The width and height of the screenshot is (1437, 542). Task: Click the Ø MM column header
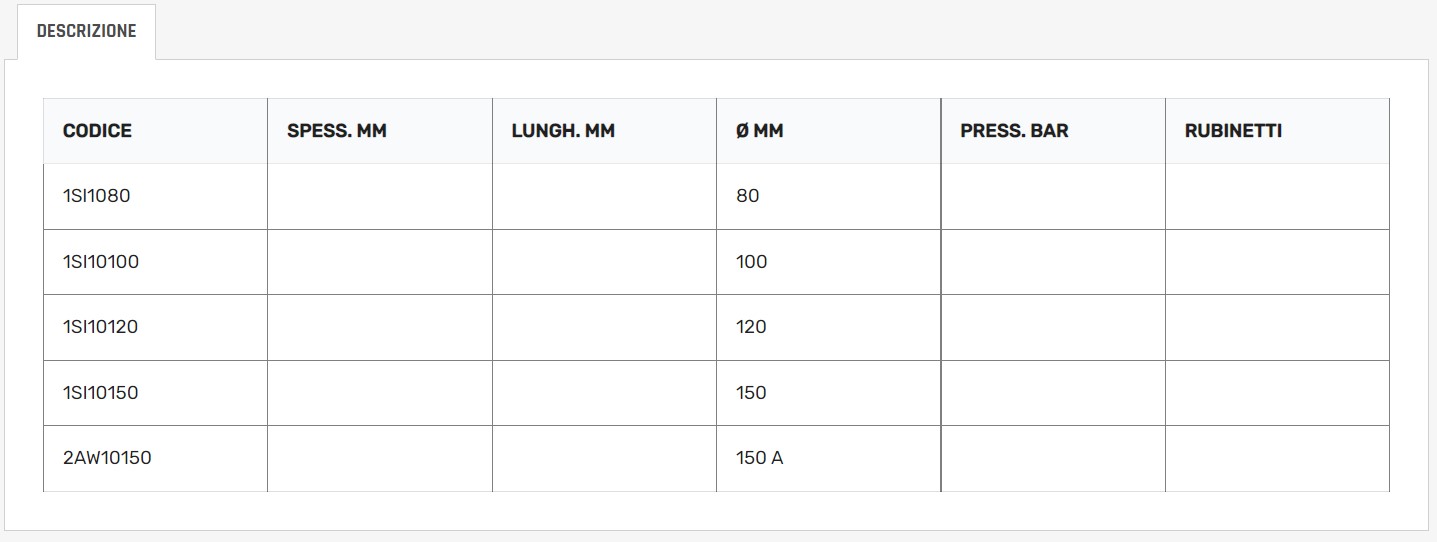click(759, 131)
